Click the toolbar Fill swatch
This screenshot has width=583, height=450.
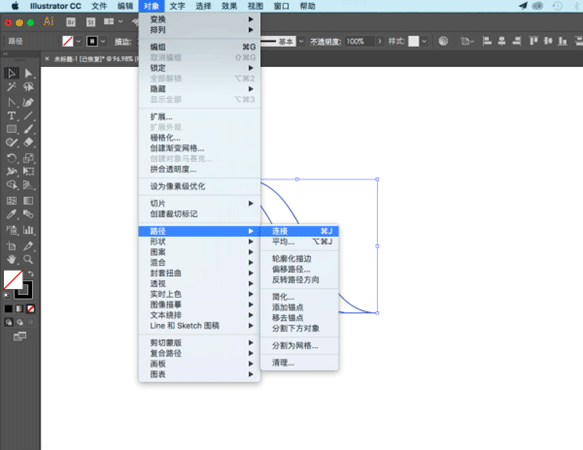13,280
